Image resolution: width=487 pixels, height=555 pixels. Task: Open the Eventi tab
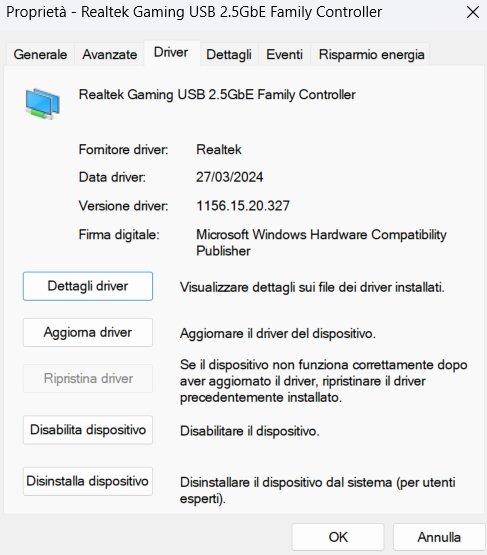click(x=285, y=55)
